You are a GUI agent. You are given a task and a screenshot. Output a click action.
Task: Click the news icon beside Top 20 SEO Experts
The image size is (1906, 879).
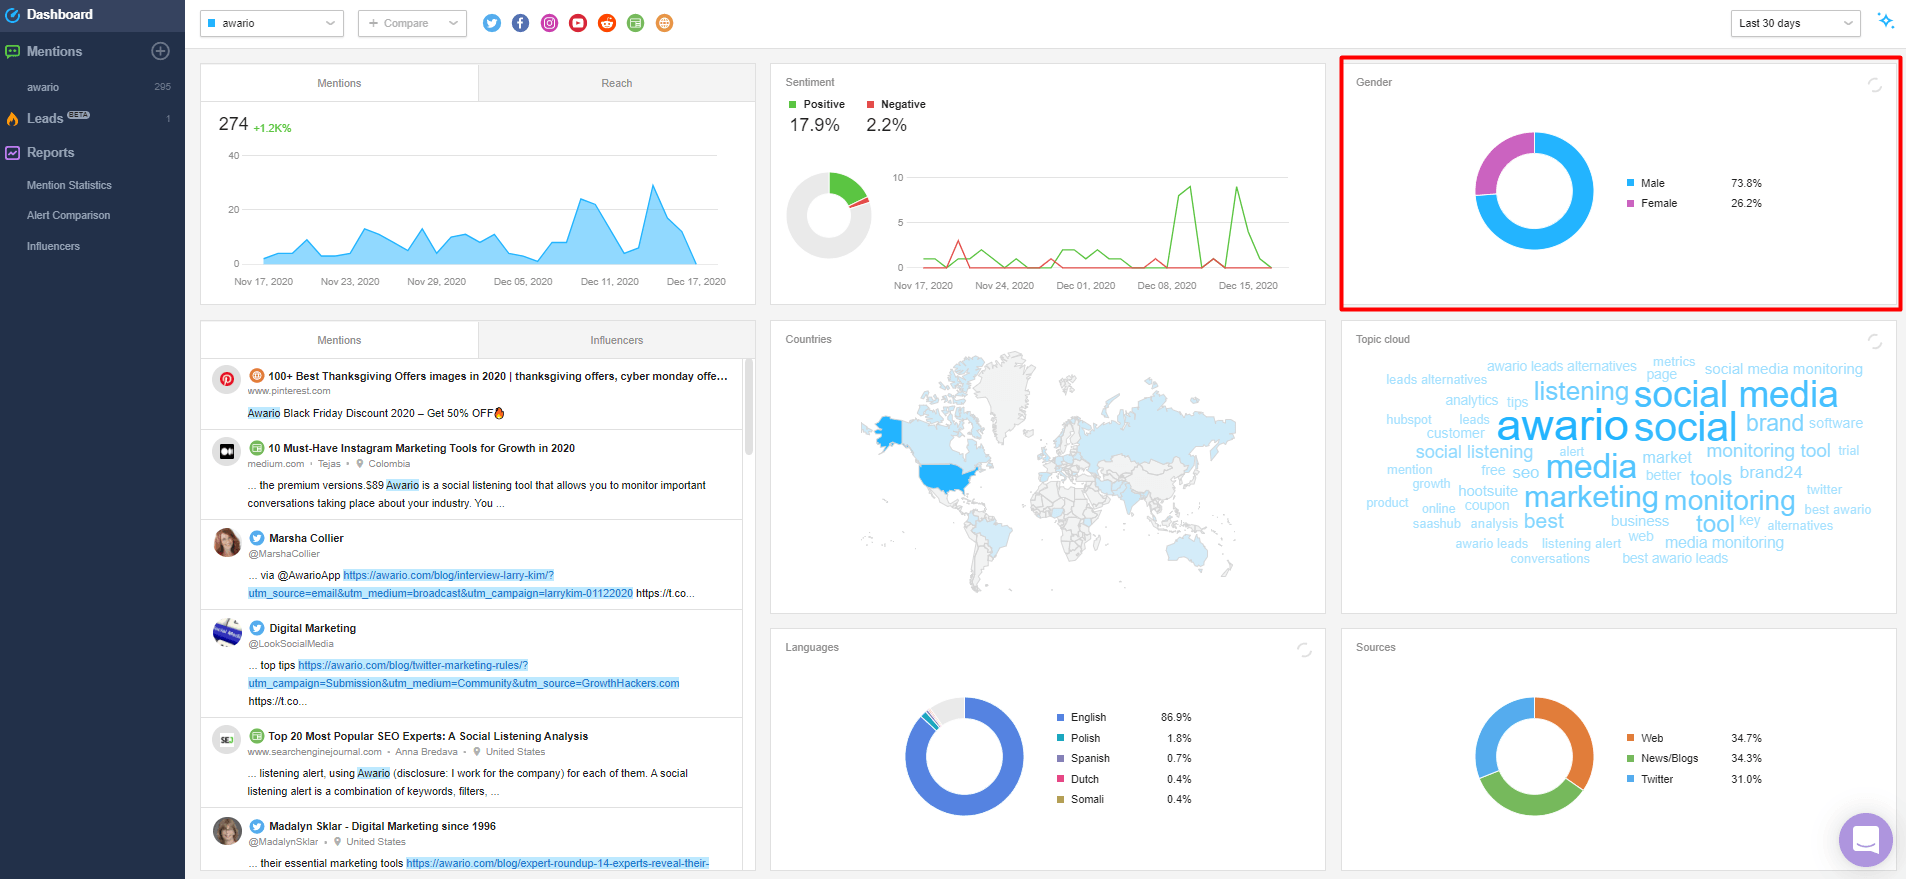pyautogui.click(x=257, y=736)
